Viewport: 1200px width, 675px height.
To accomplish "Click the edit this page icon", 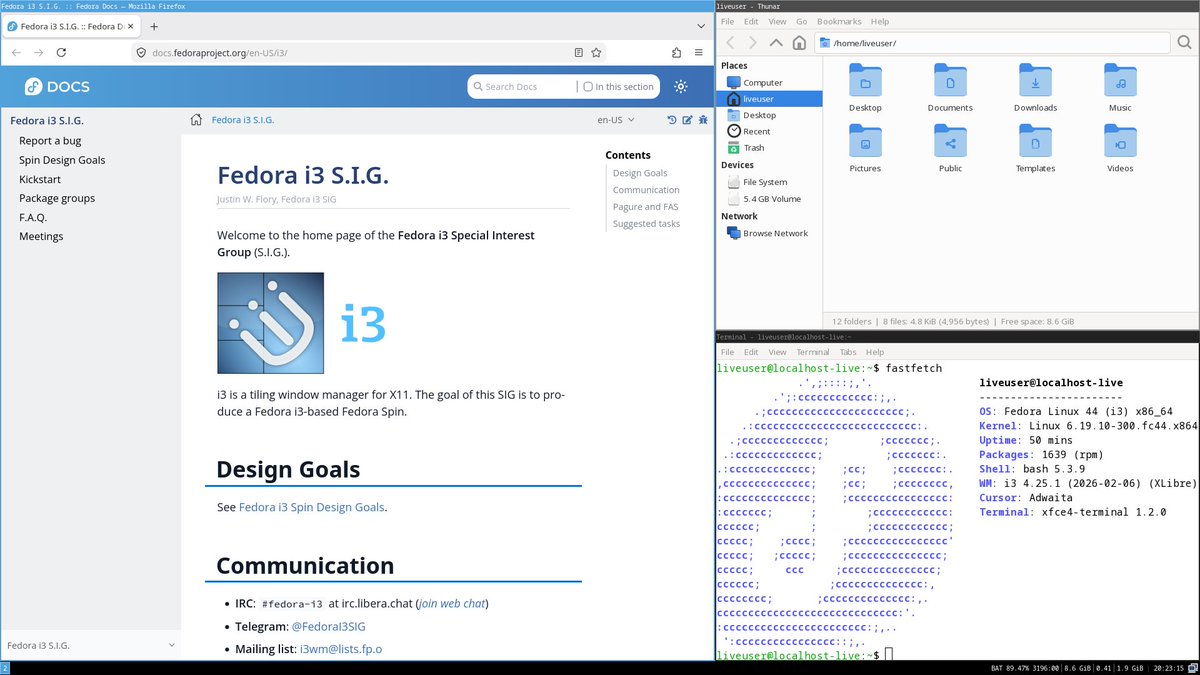I will pos(687,120).
